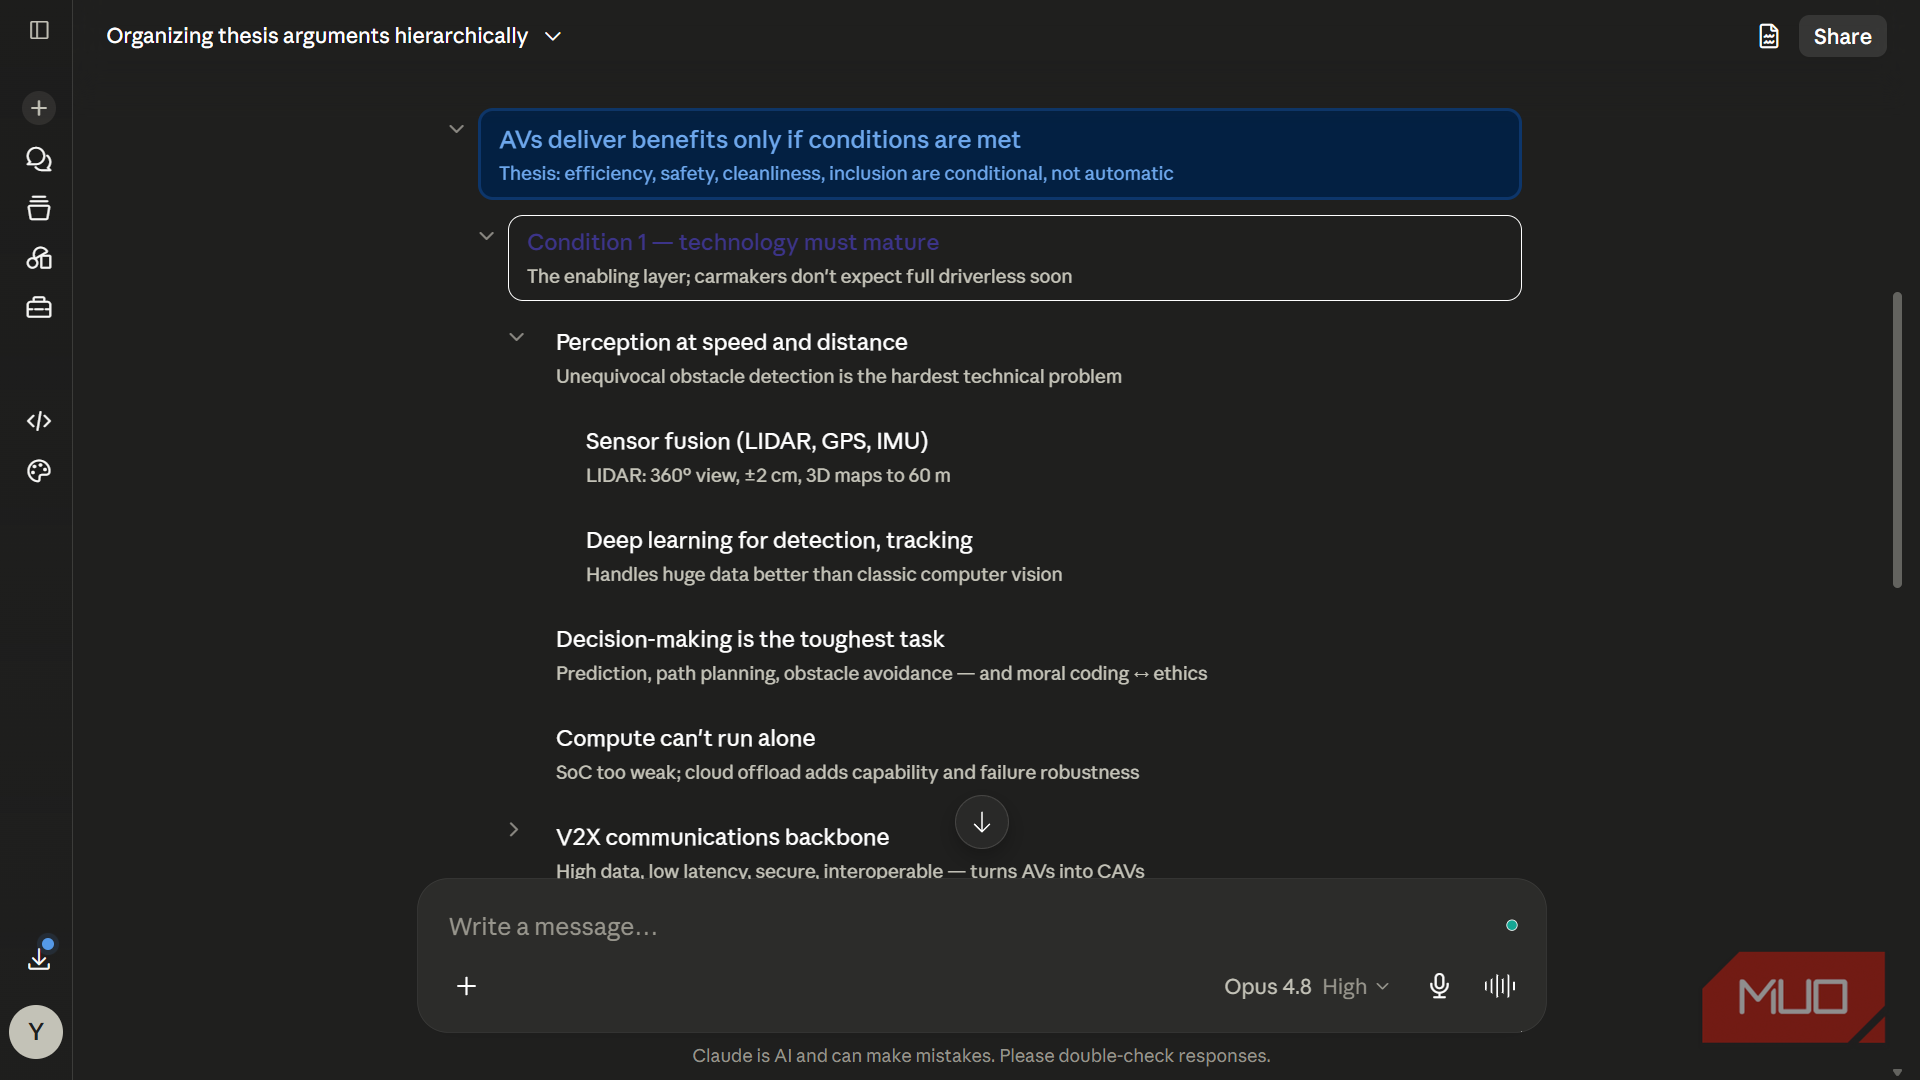
Task: Click the Share button
Action: (1842, 36)
